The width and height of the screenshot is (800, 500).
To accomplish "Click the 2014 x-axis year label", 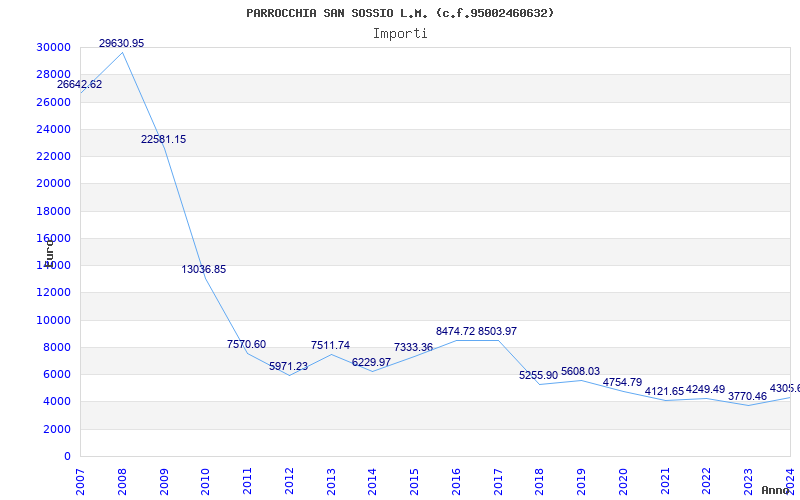I will (372, 481).
